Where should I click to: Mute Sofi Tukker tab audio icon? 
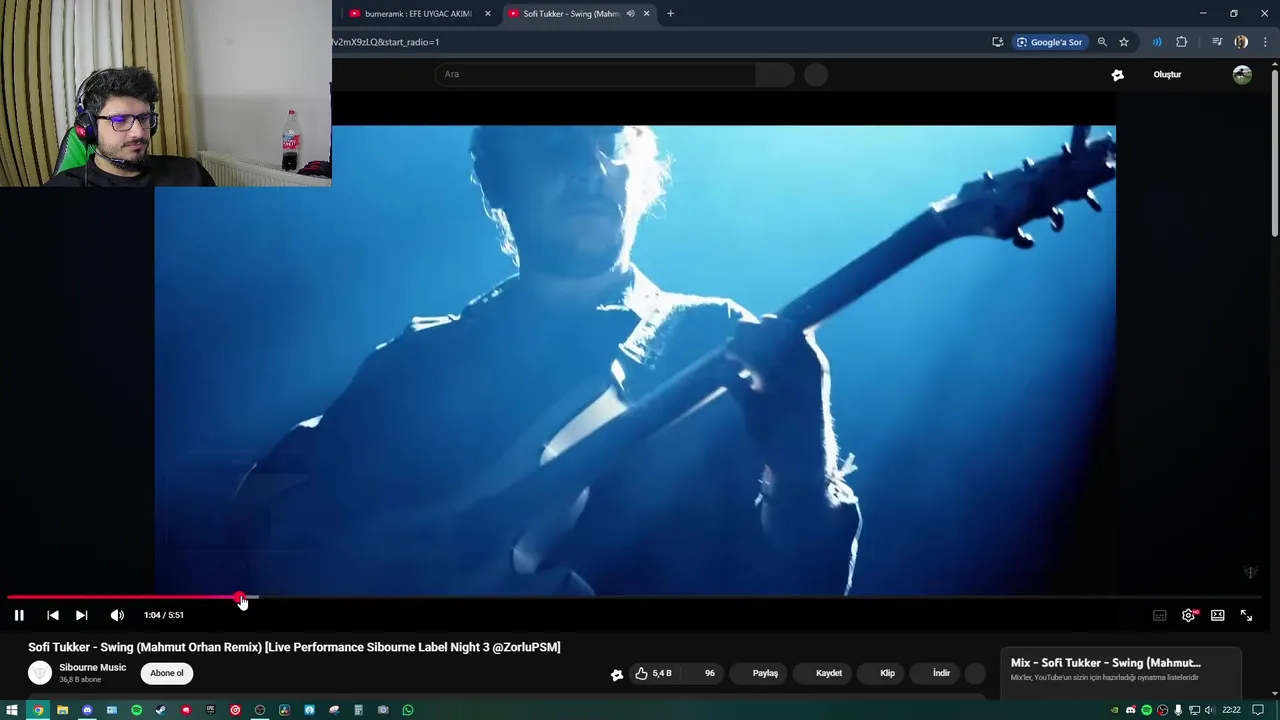pos(630,14)
